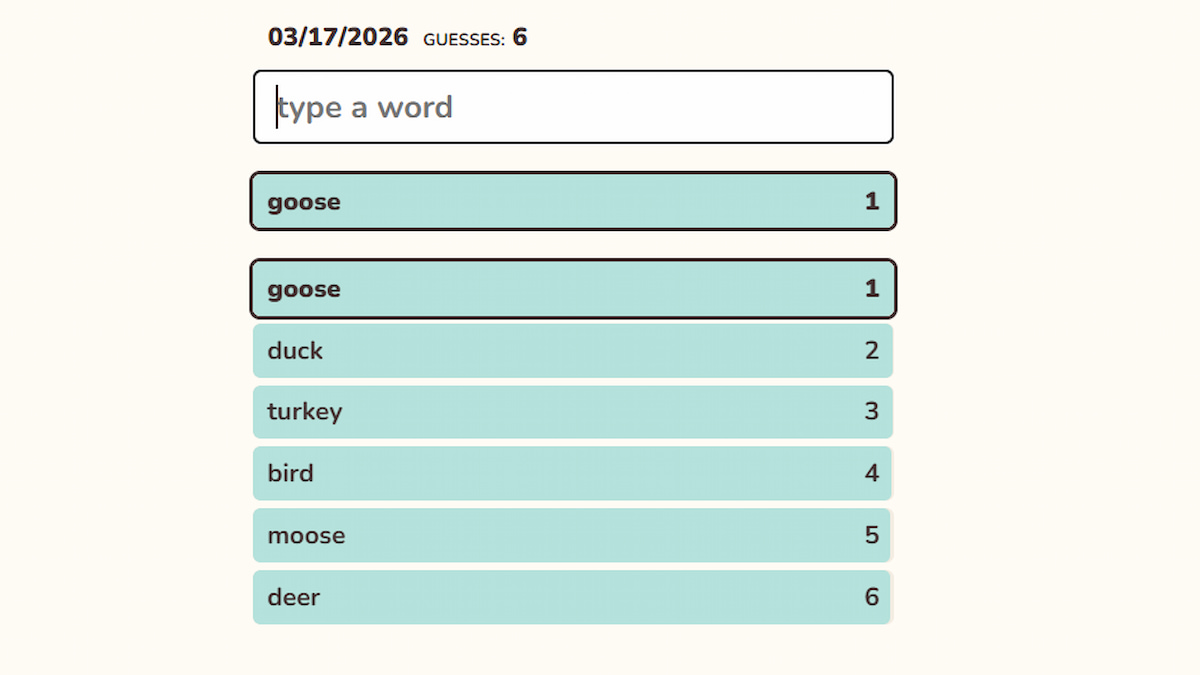Focus the "type a word" input field
This screenshot has height=675, width=1200.
(x=572, y=107)
